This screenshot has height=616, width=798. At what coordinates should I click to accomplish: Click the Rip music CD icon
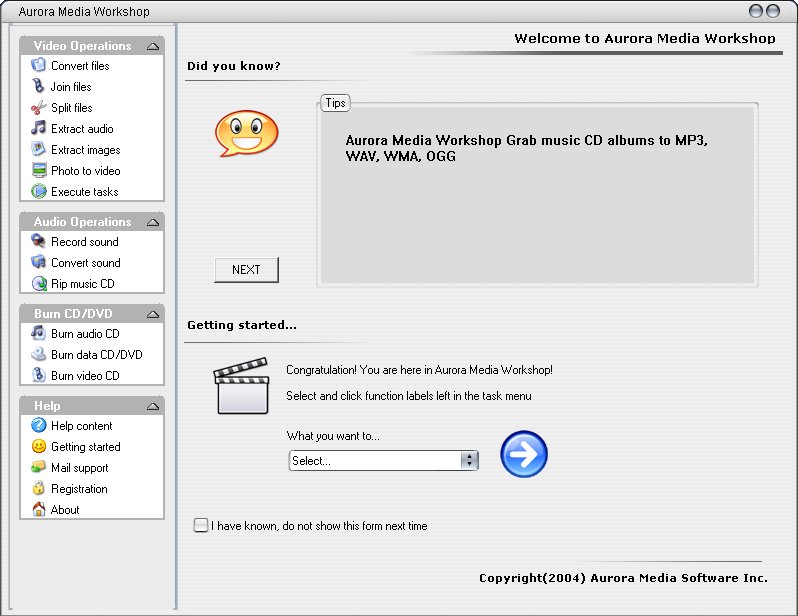[39, 284]
